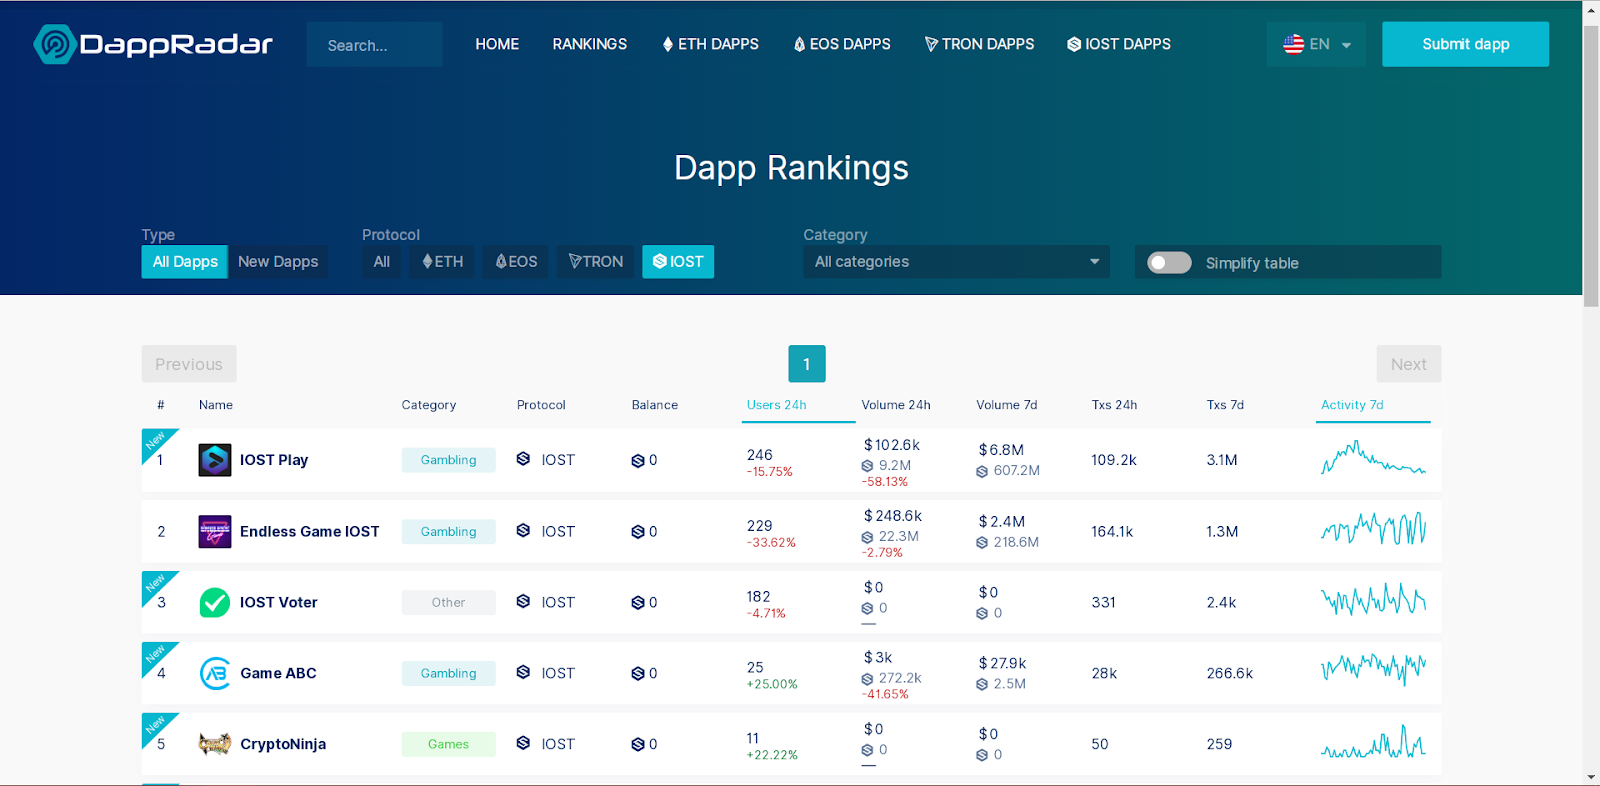Click IOST protocol icon in IOST Play row

(523, 459)
